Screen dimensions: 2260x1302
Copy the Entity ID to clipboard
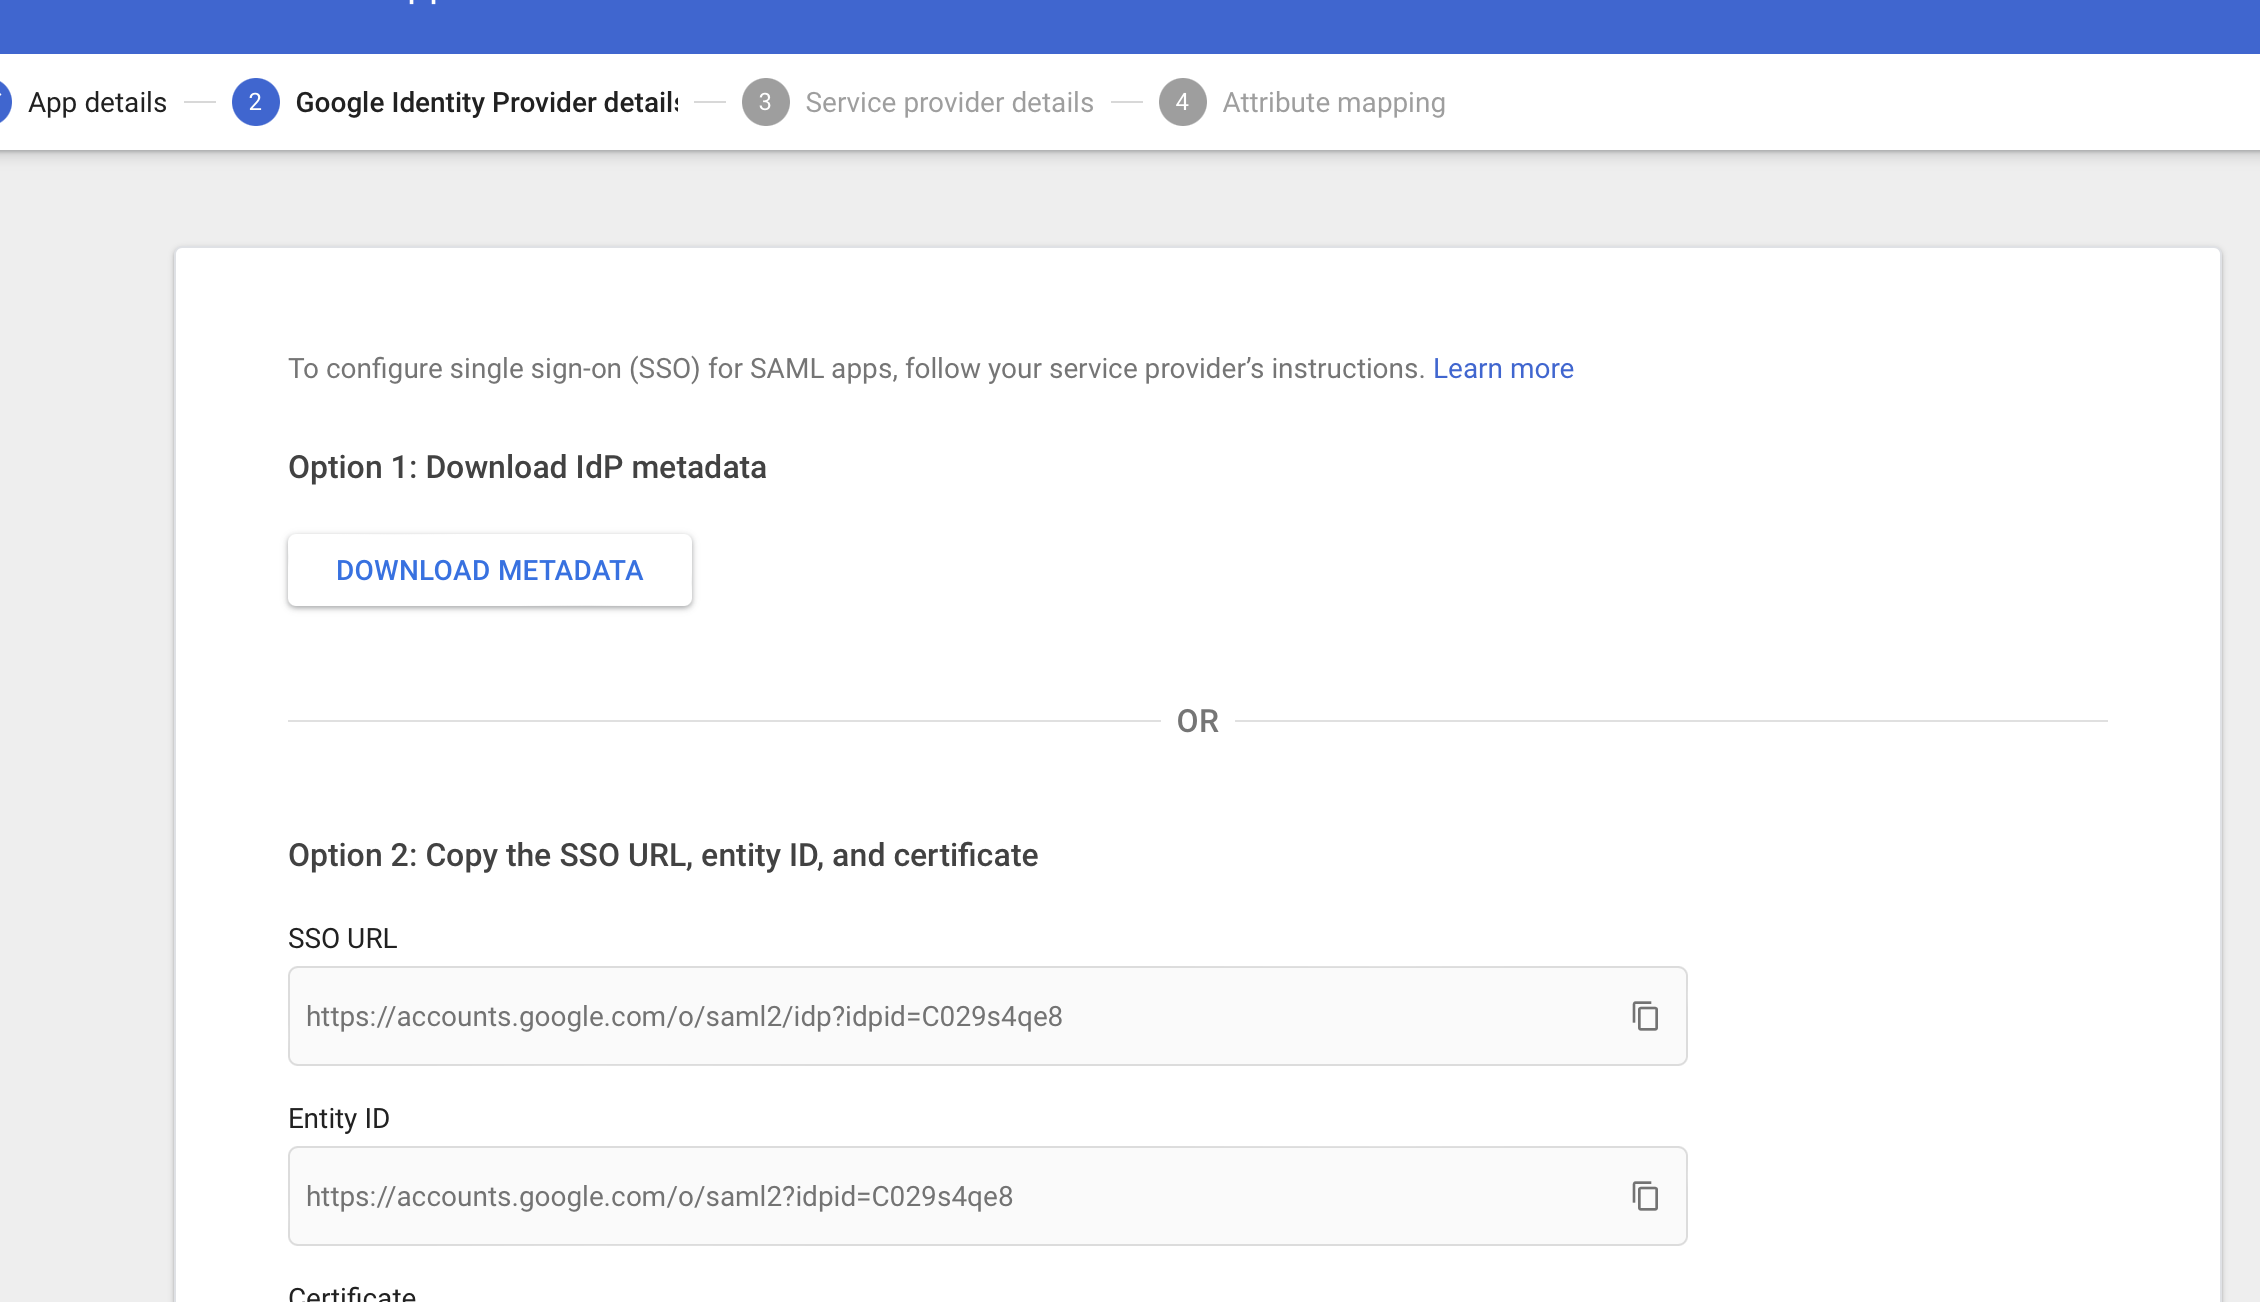point(1646,1195)
